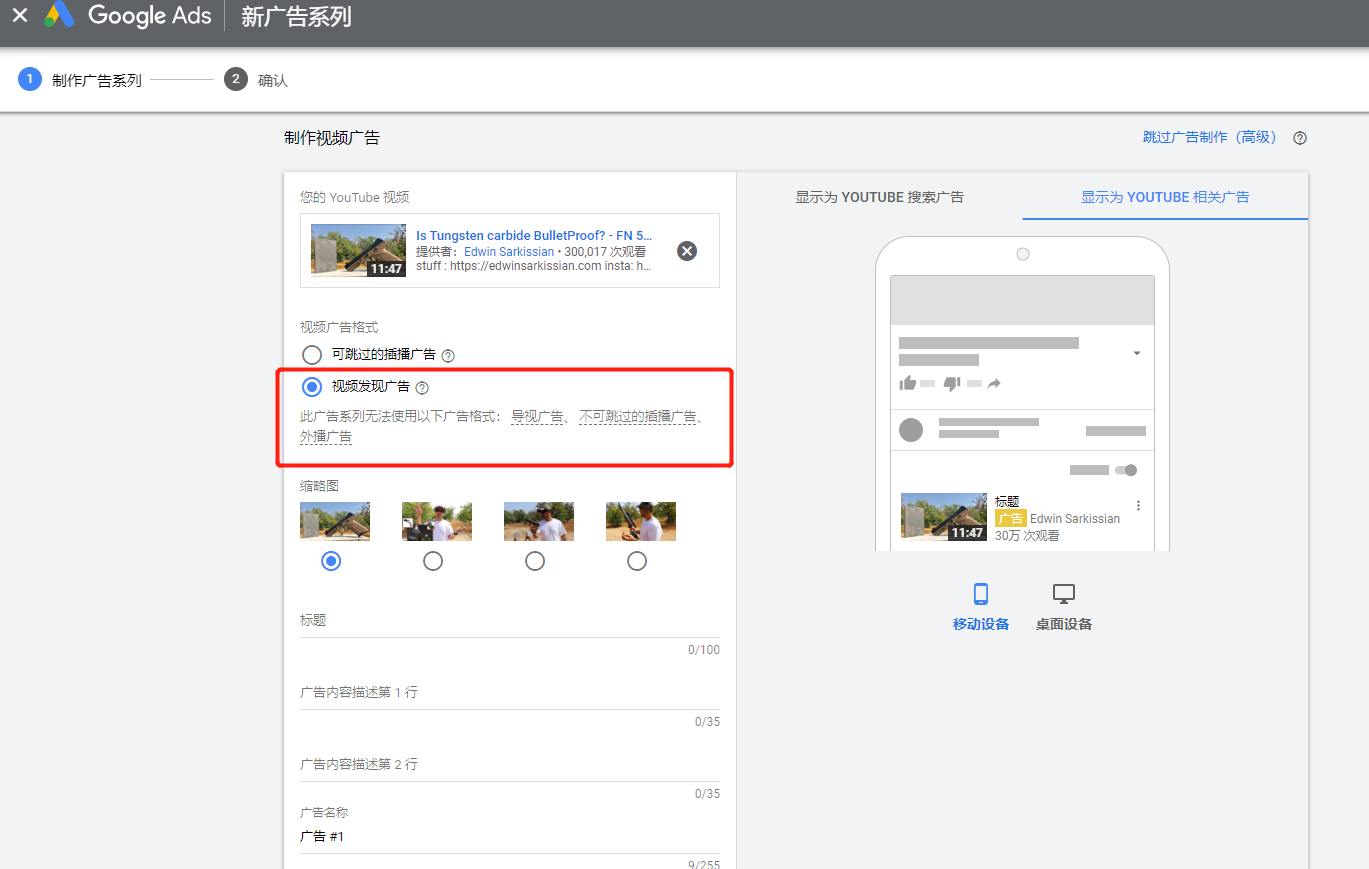Viewport: 1369px width, 869px height.
Task: Close the new campaign dialog with X icon
Action: [20, 16]
